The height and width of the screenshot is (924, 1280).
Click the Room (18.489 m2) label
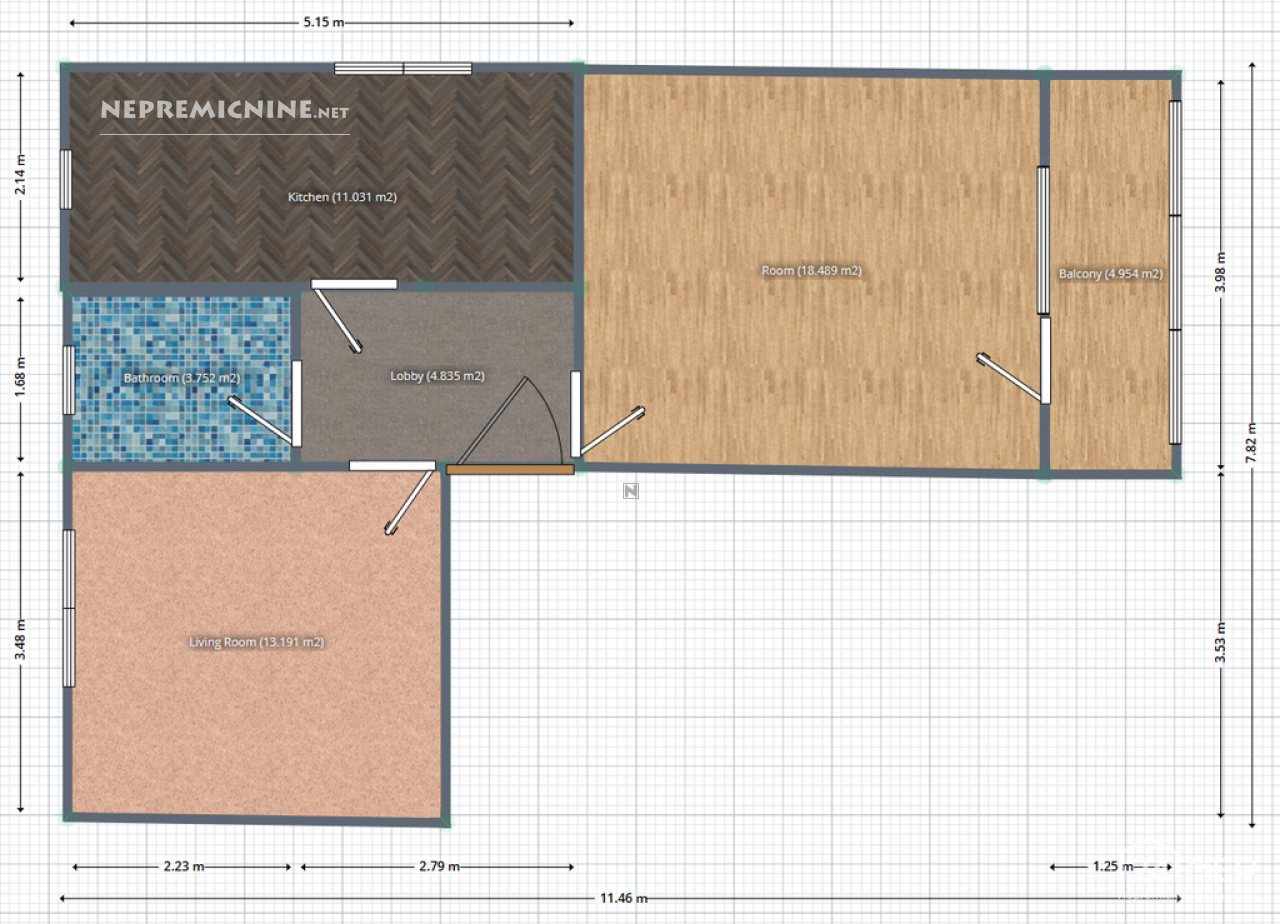coord(811,271)
